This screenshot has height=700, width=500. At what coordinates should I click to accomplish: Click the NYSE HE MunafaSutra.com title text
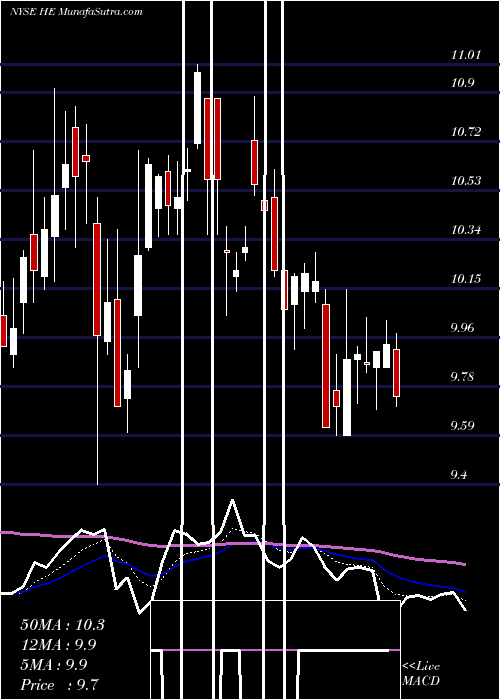pyautogui.click(x=76, y=12)
